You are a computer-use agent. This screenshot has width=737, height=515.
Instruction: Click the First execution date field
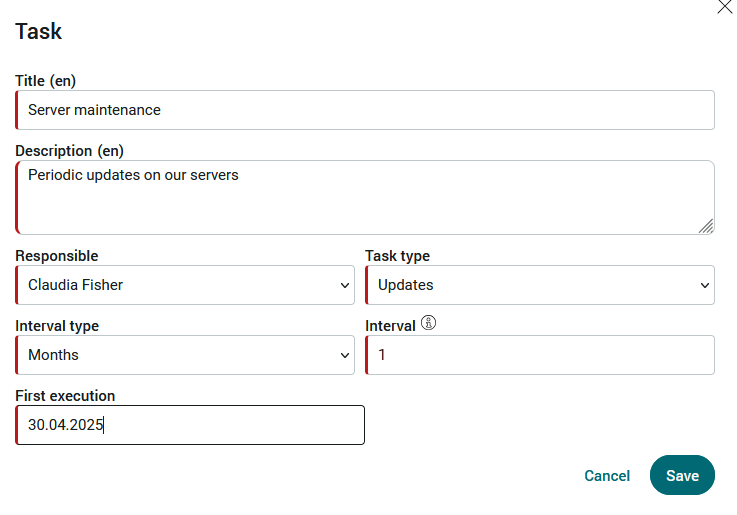coord(190,425)
